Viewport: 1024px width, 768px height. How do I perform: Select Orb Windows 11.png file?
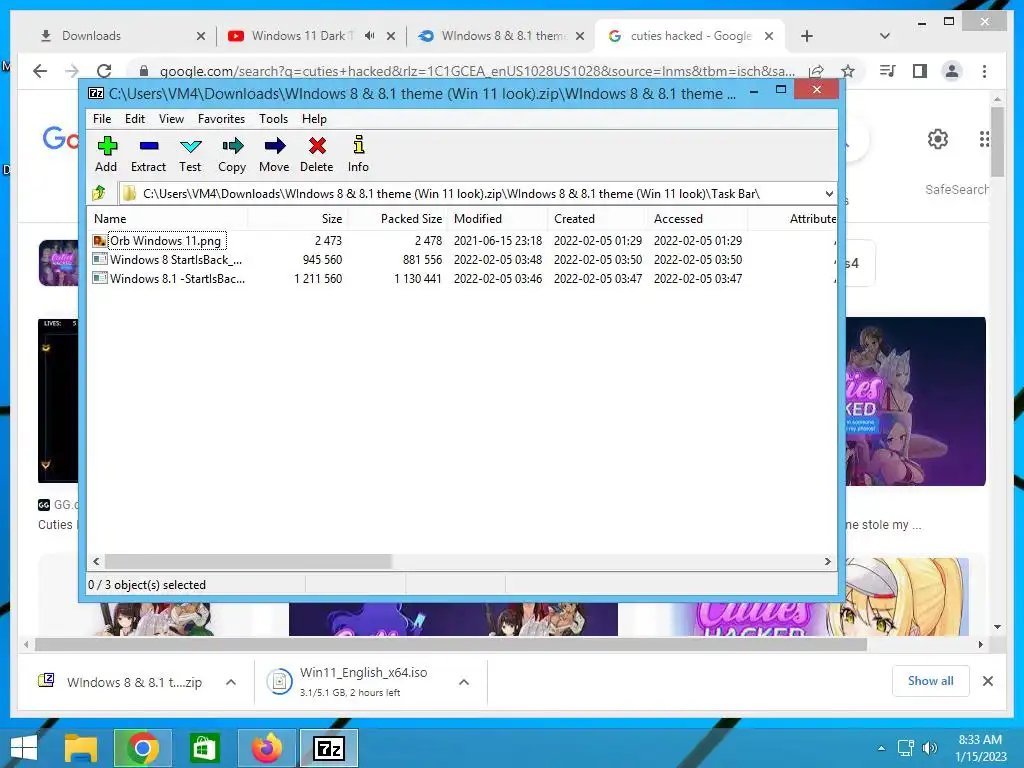tap(165, 240)
